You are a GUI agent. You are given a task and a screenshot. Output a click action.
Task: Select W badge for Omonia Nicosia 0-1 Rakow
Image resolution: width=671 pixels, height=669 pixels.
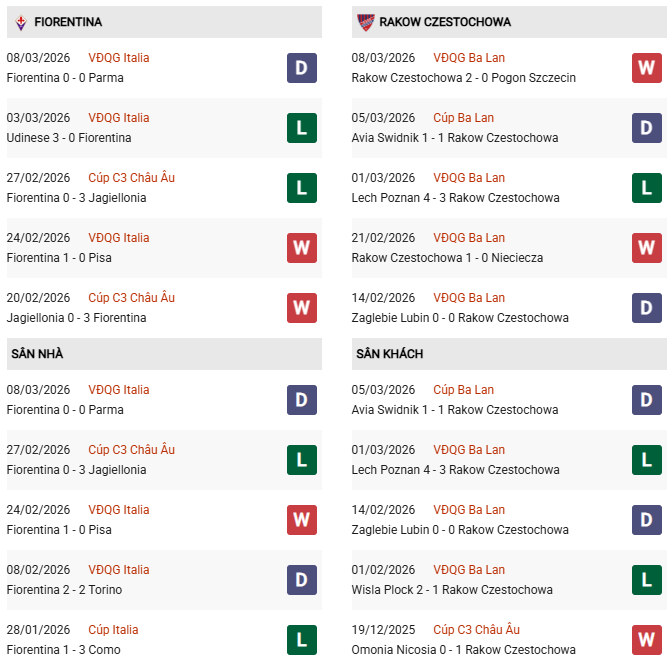click(x=647, y=640)
